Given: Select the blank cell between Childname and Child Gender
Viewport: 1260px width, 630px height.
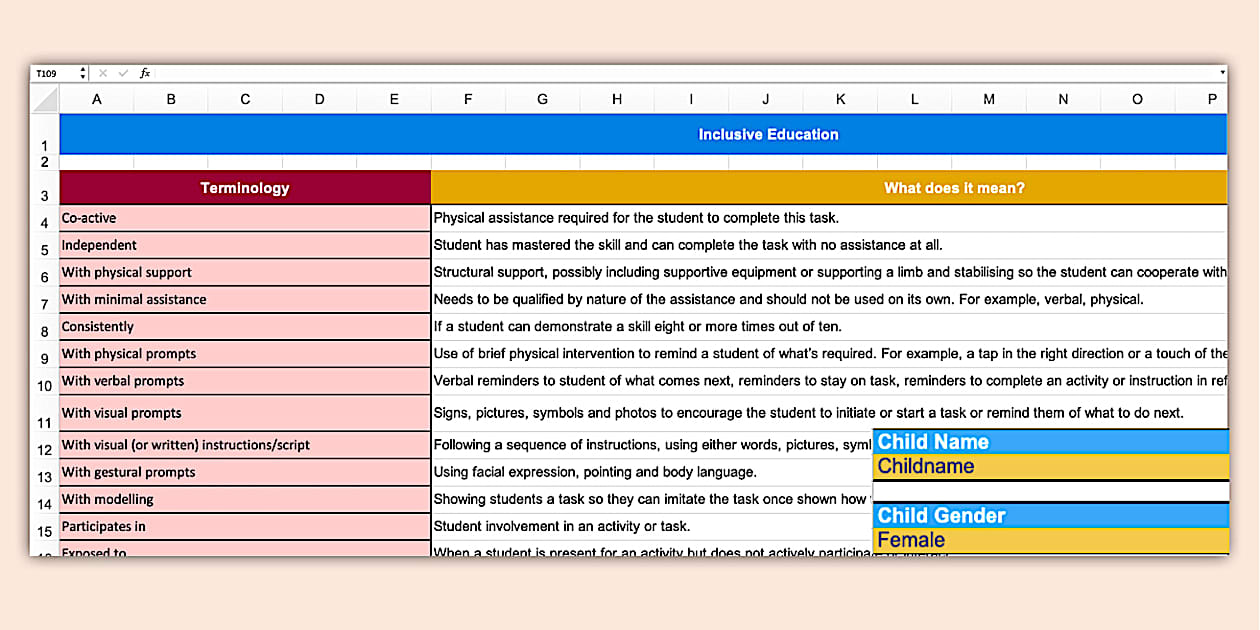Looking at the screenshot, I should (x=1050, y=491).
